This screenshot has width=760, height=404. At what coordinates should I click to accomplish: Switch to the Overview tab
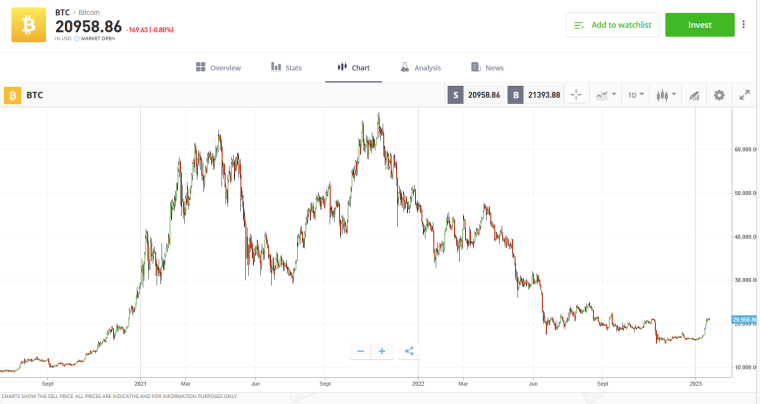click(218, 68)
